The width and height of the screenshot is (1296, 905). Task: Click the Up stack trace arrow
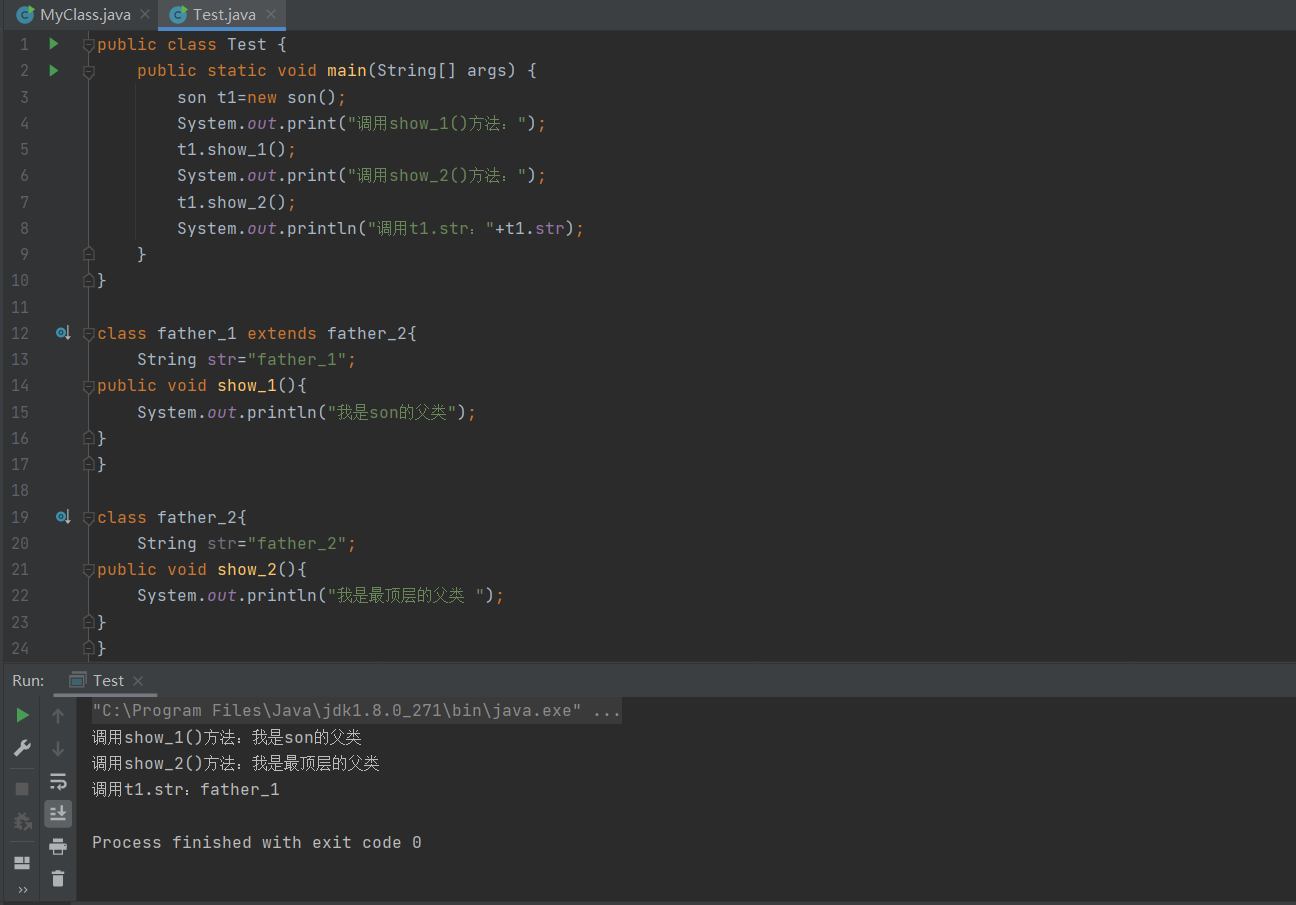[x=58, y=715]
